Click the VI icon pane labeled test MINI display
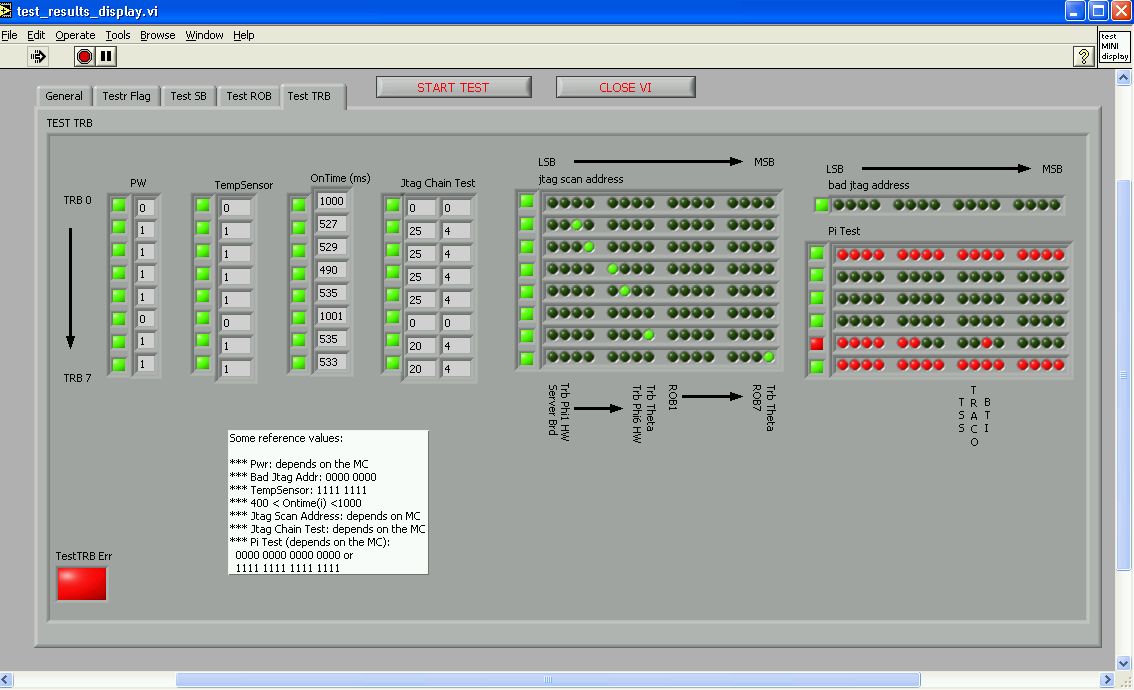The image size is (1134, 690). click(x=1114, y=47)
